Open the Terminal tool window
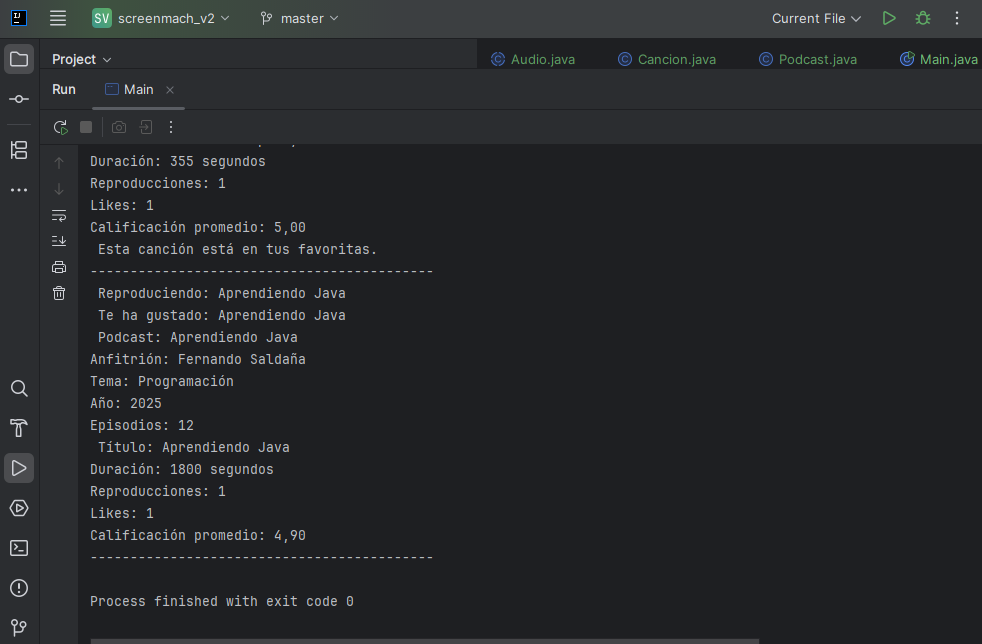Image resolution: width=982 pixels, height=644 pixels. coord(19,548)
